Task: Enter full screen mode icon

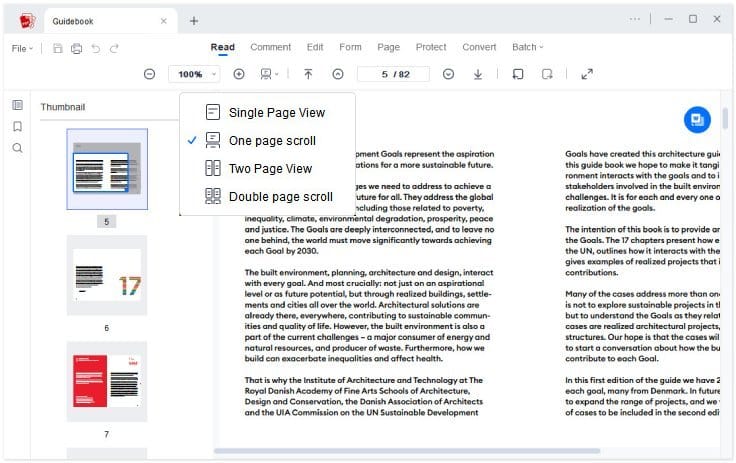Action: click(587, 74)
